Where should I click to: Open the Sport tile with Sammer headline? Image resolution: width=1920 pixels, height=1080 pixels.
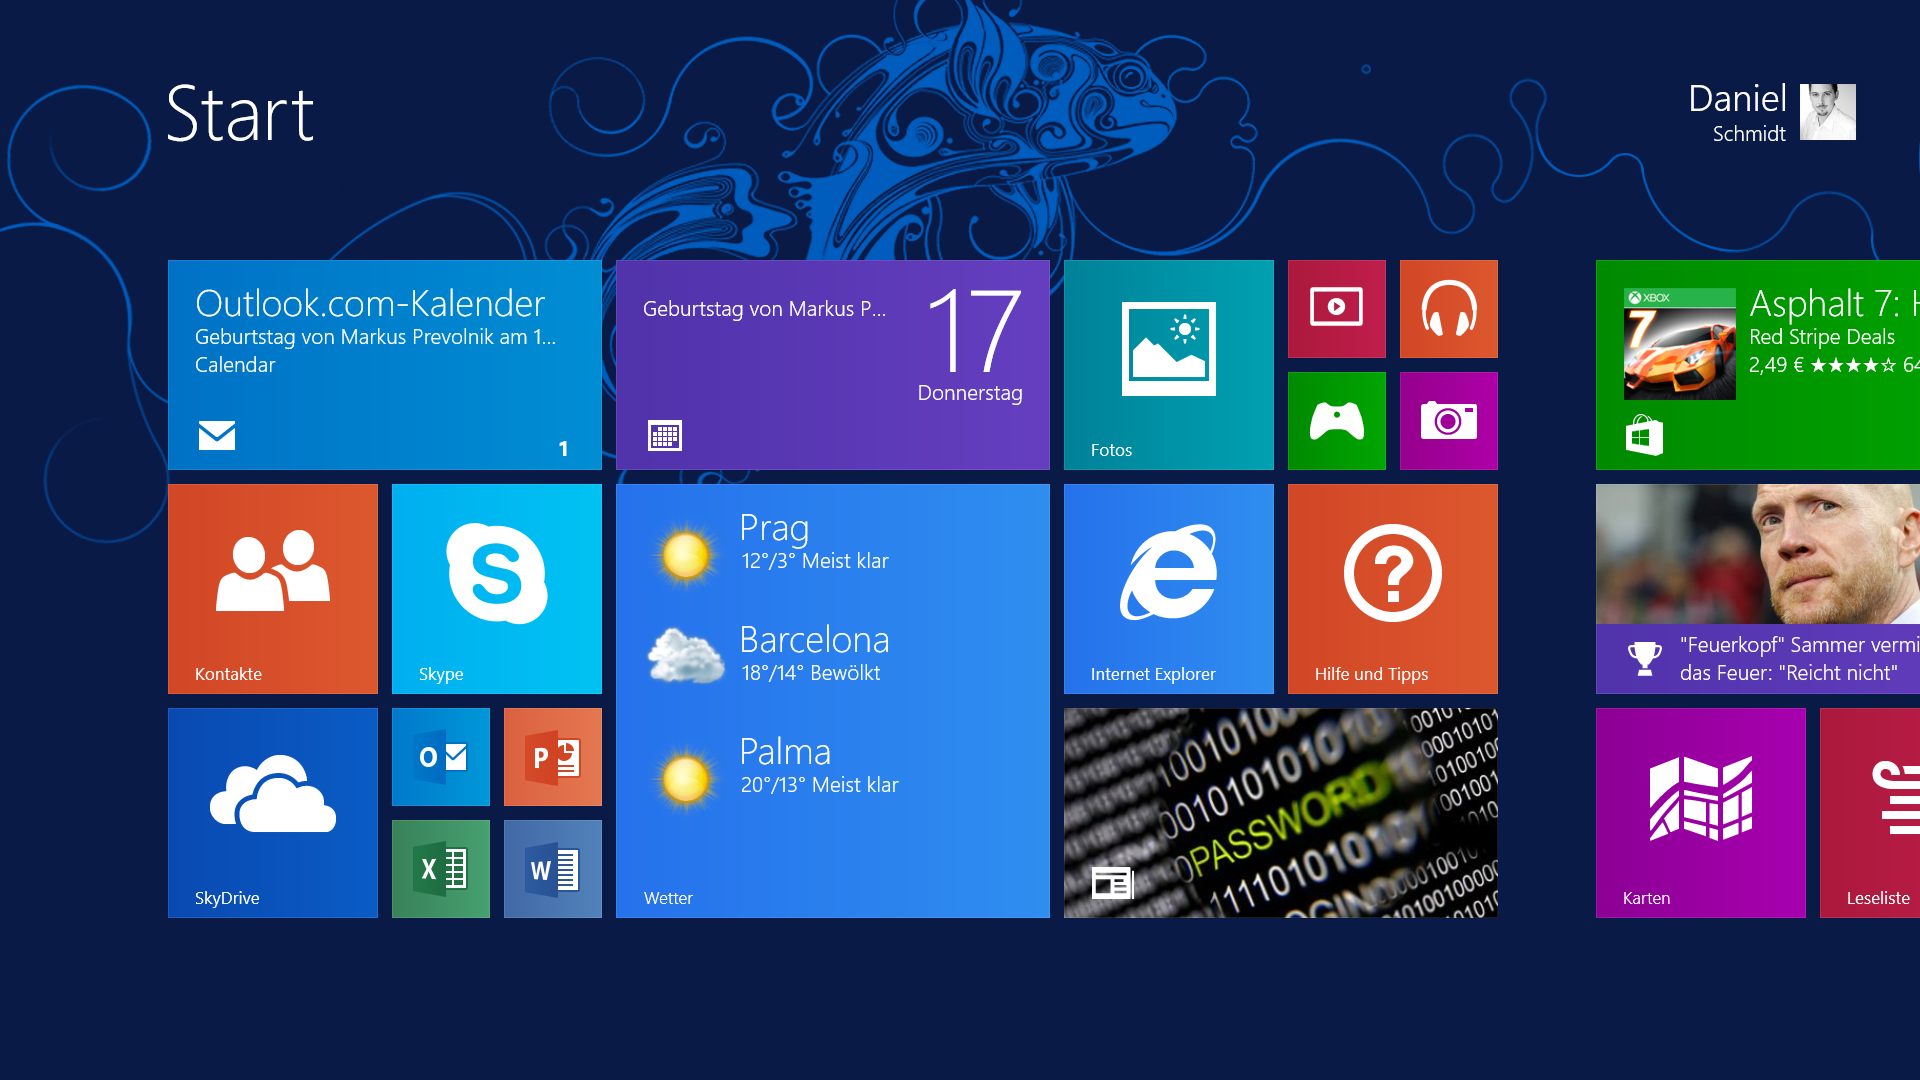1758,589
